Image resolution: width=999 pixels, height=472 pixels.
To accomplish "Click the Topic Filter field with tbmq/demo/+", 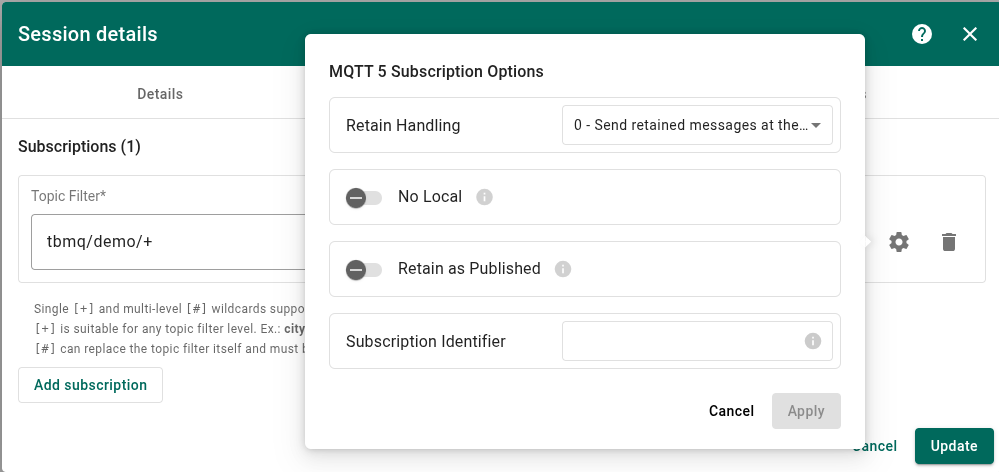I will pyautogui.click(x=165, y=242).
